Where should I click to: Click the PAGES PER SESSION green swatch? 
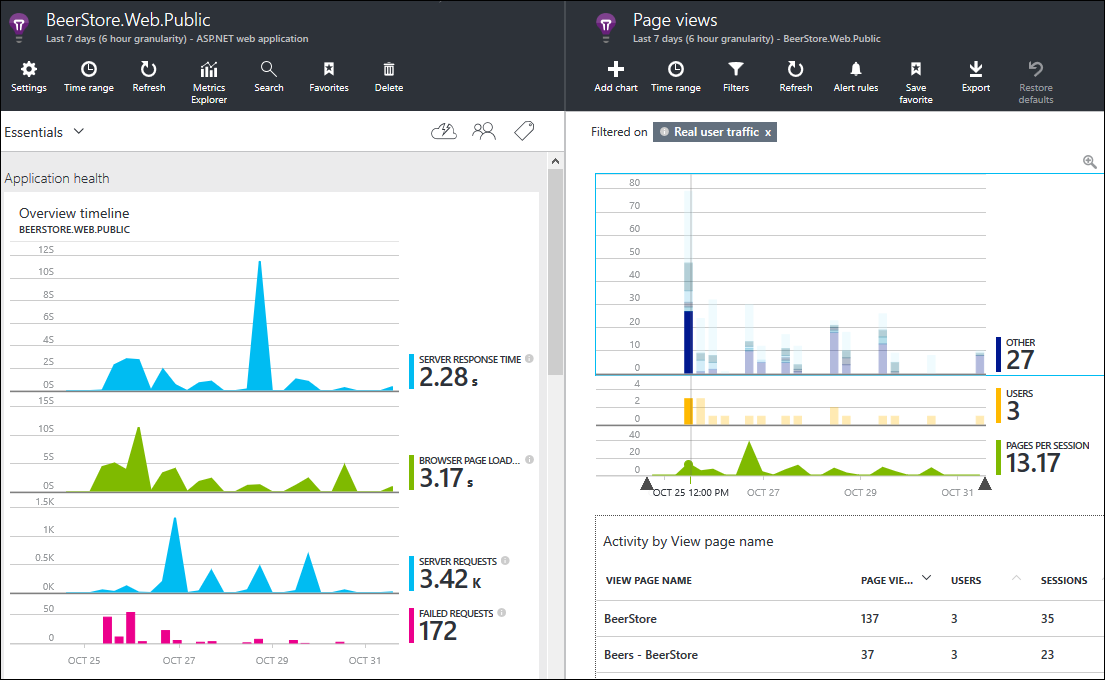[999, 457]
